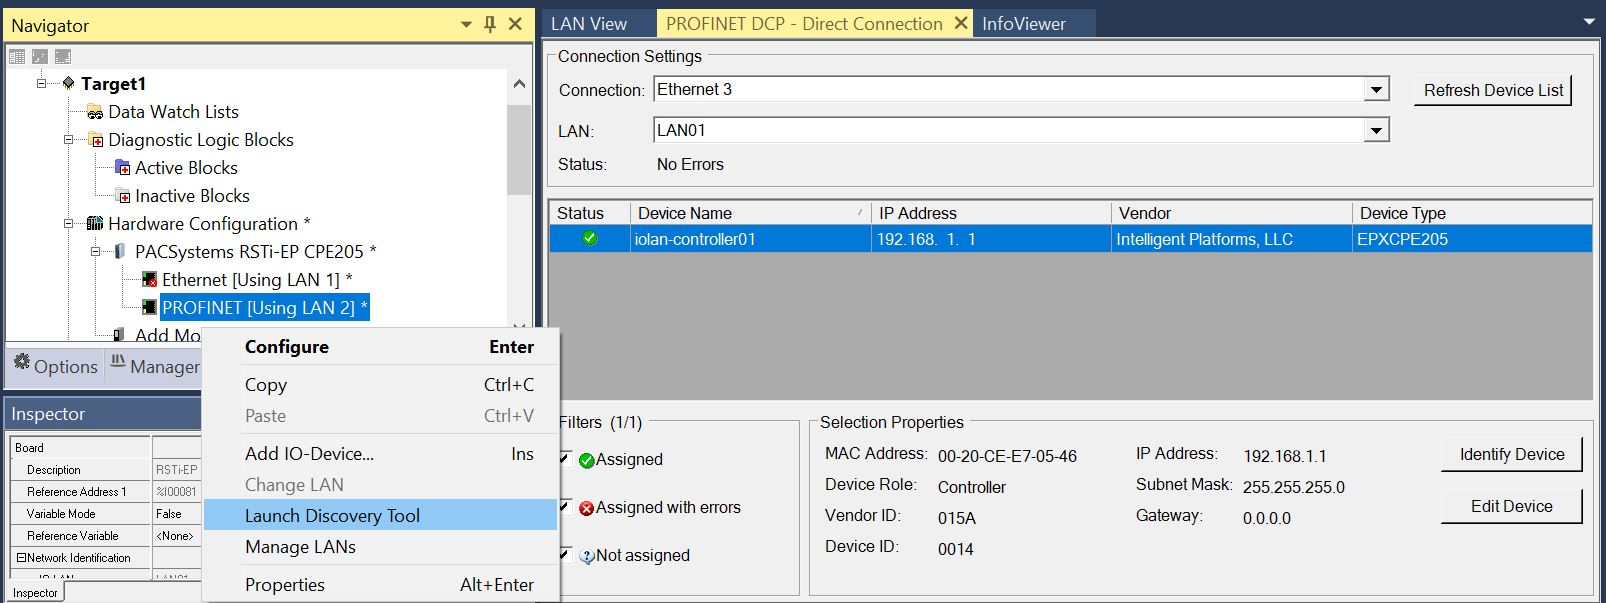The width and height of the screenshot is (1606, 603).
Task: Click the green status checkmark in device row
Action: [590, 239]
